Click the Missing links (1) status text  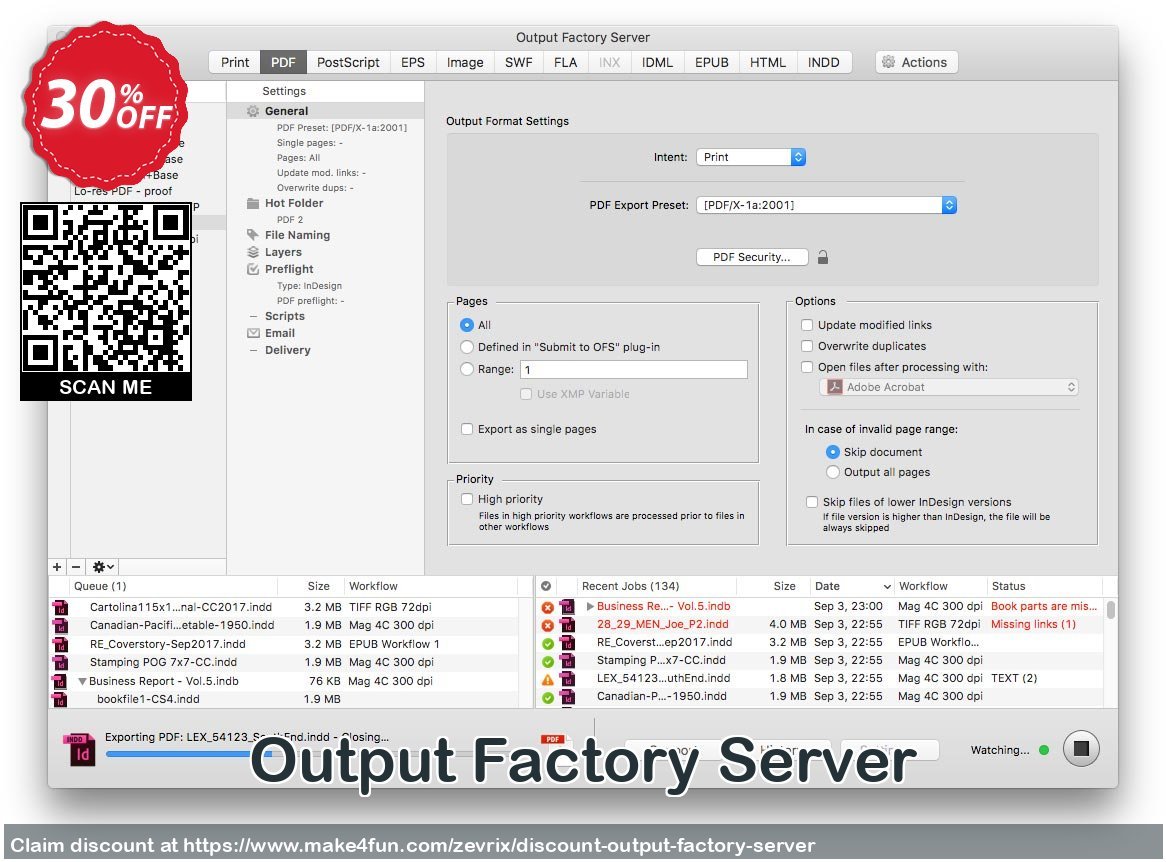pyautogui.click(x=1033, y=624)
